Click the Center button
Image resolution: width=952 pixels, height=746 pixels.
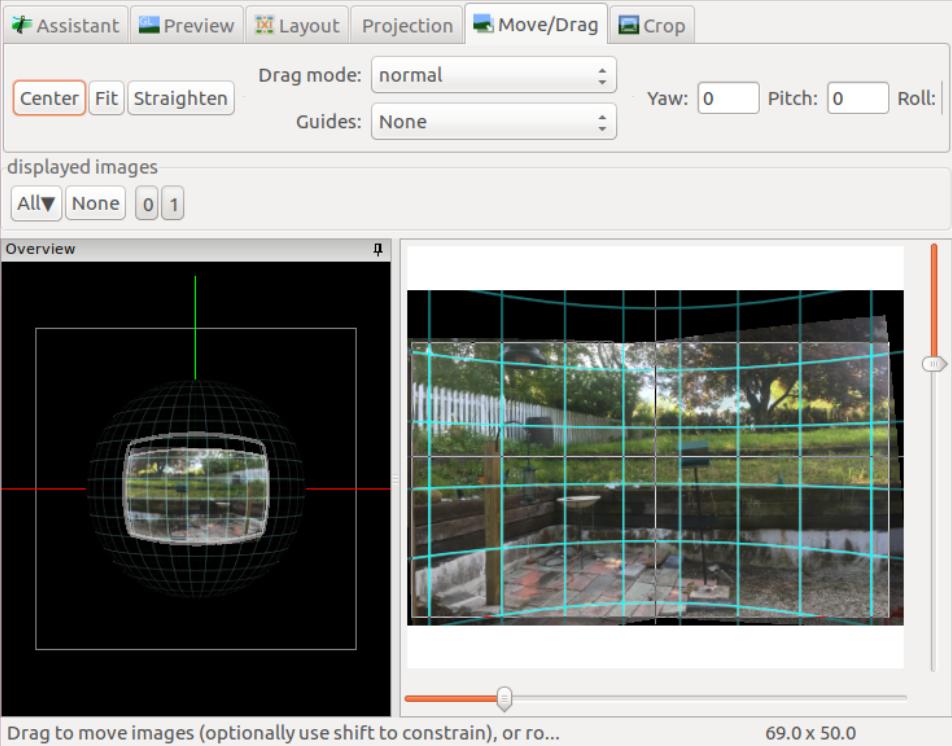coord(49,98)
